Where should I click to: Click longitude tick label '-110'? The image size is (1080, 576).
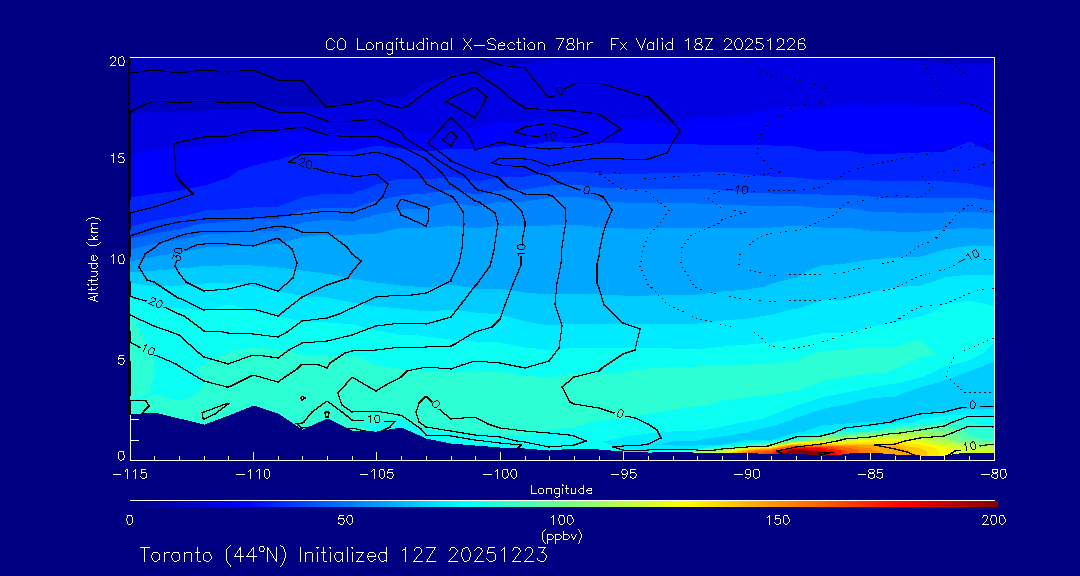click(253, 474)
